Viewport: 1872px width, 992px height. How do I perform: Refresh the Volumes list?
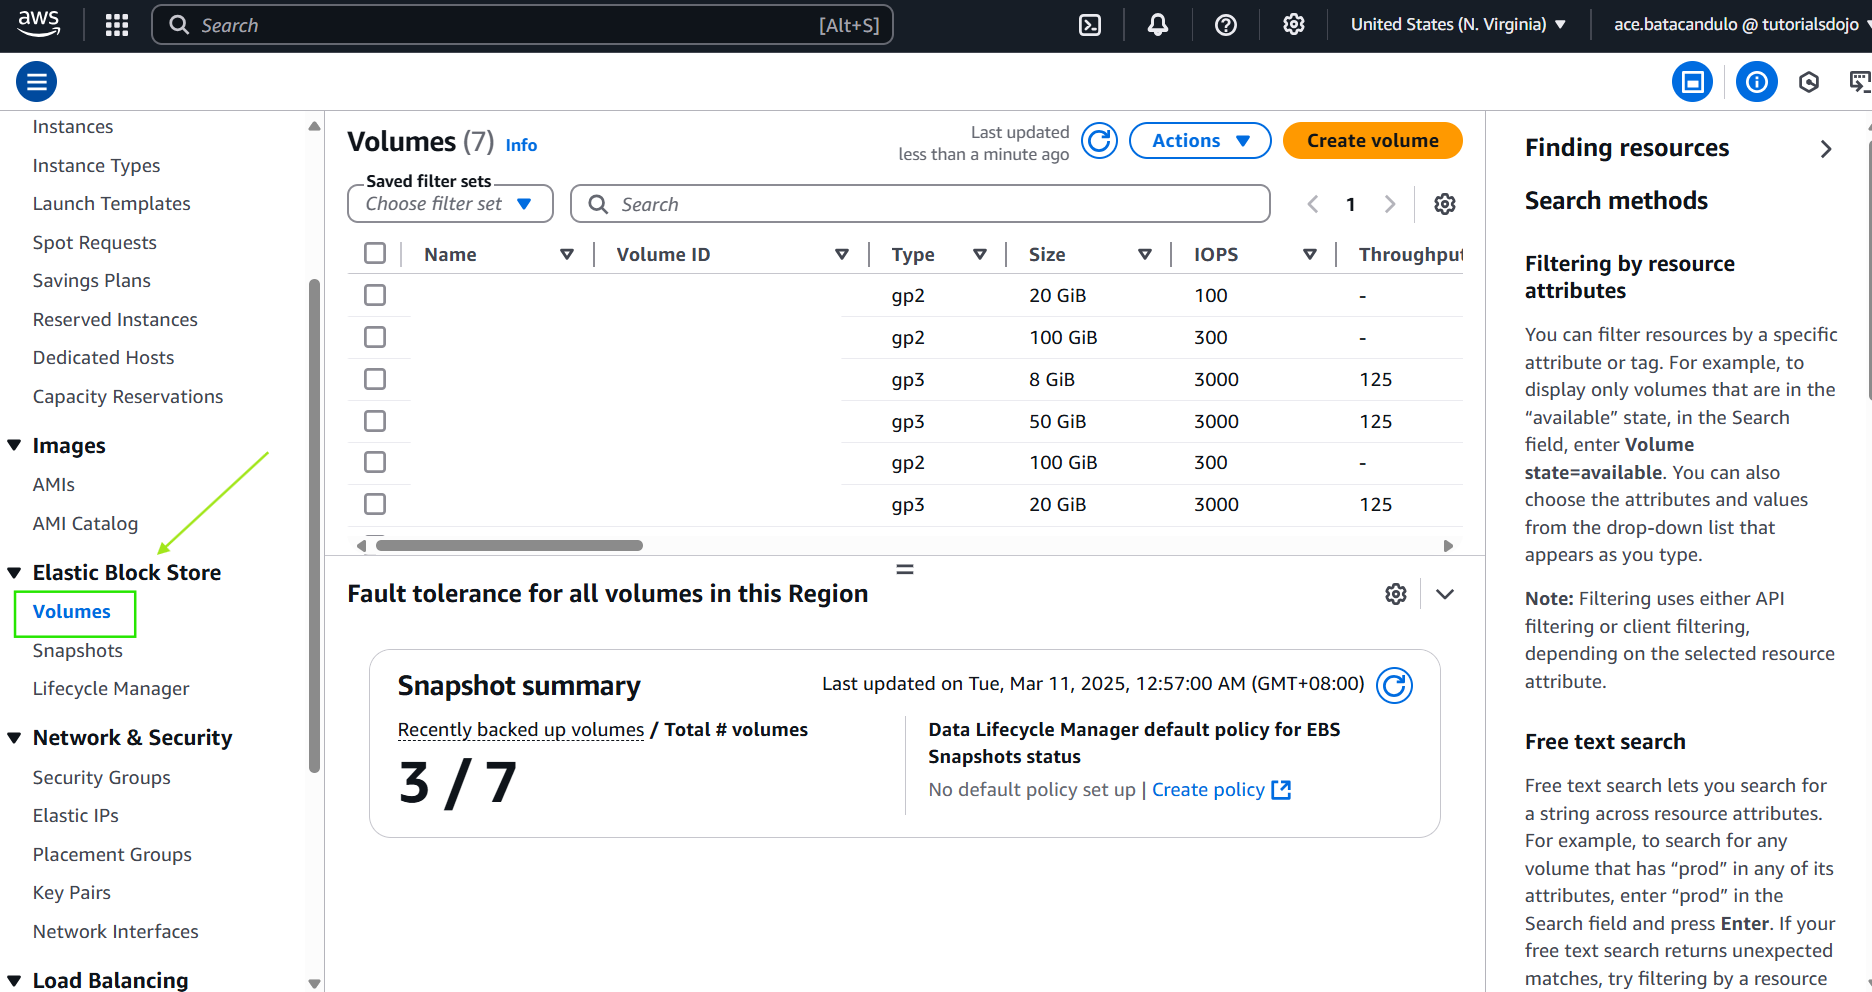coord(1099,141)
